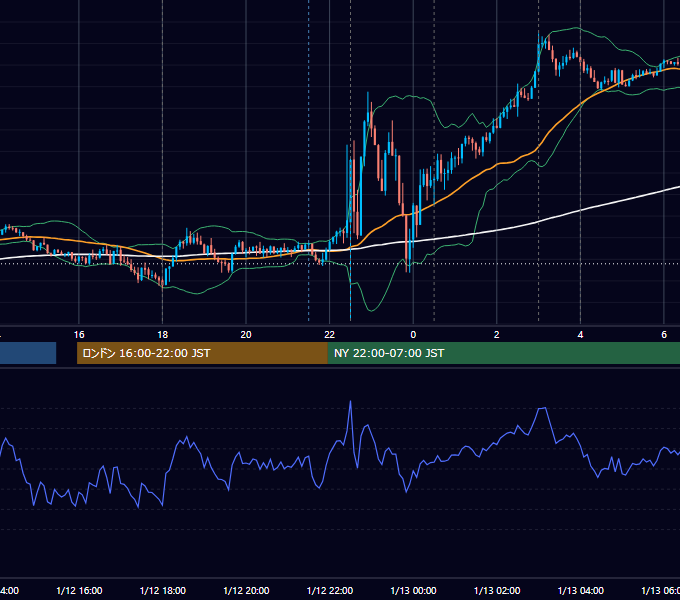Screen dimensions: 680x600
Task: Click the 1/12 18:00 date label
Action: (163, 591)
